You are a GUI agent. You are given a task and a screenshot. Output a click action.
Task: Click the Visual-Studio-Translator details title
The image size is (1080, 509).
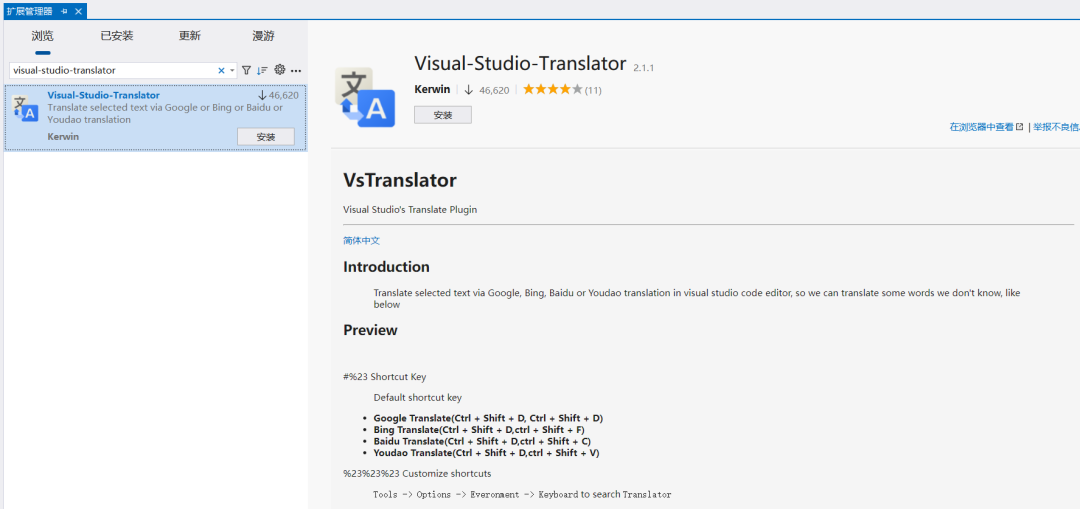[521, 64]
